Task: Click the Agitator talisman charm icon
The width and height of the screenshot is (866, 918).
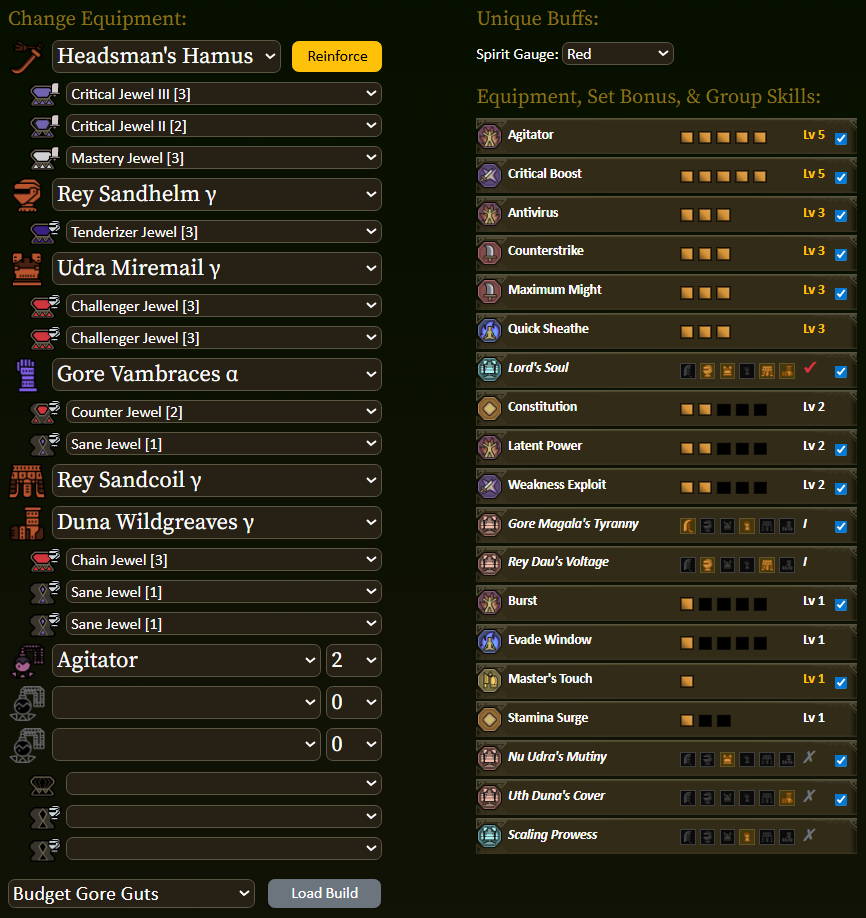Action: coord(27,661)
